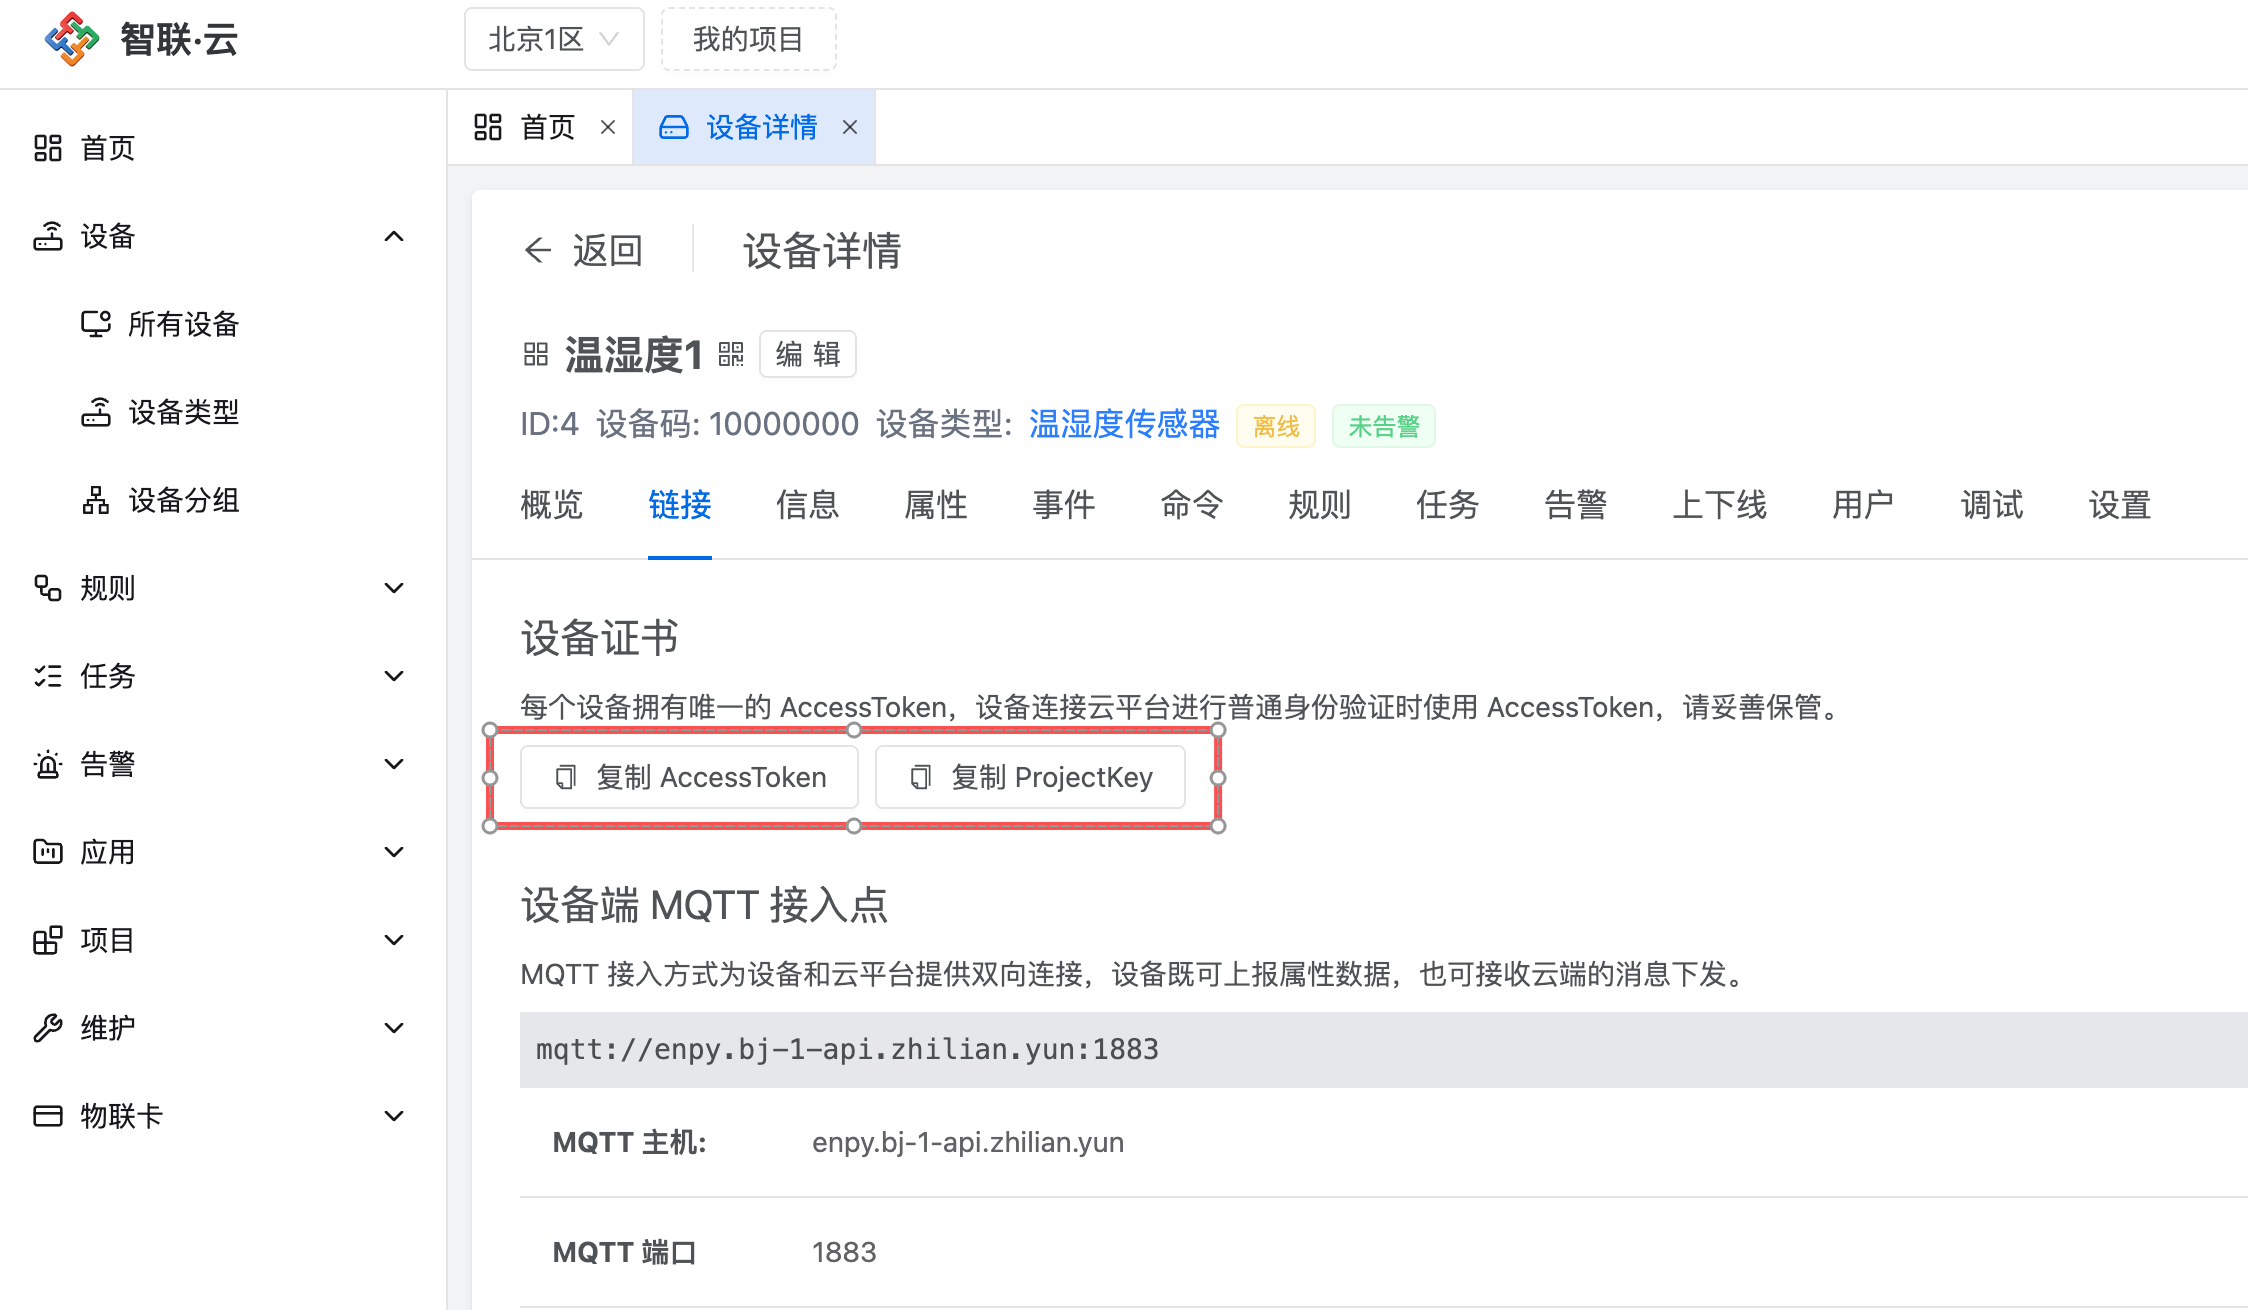Open the 用户 tab
Screen dimensions: 2248x1310
tap(1864, 505)
